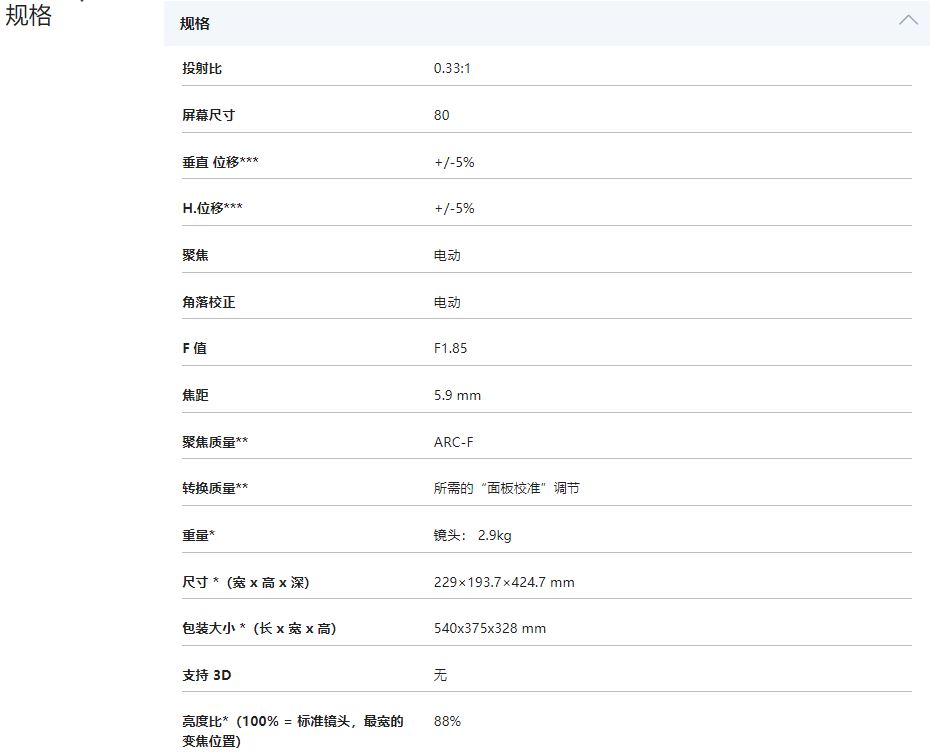
Task: Click the 0.33:1 throw ratio value
Action: coord(451,68)
